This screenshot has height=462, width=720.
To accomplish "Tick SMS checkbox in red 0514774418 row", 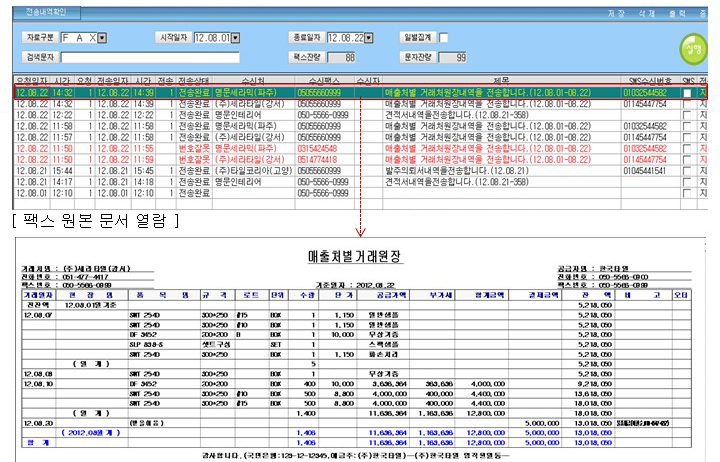I will coord(687,160).
